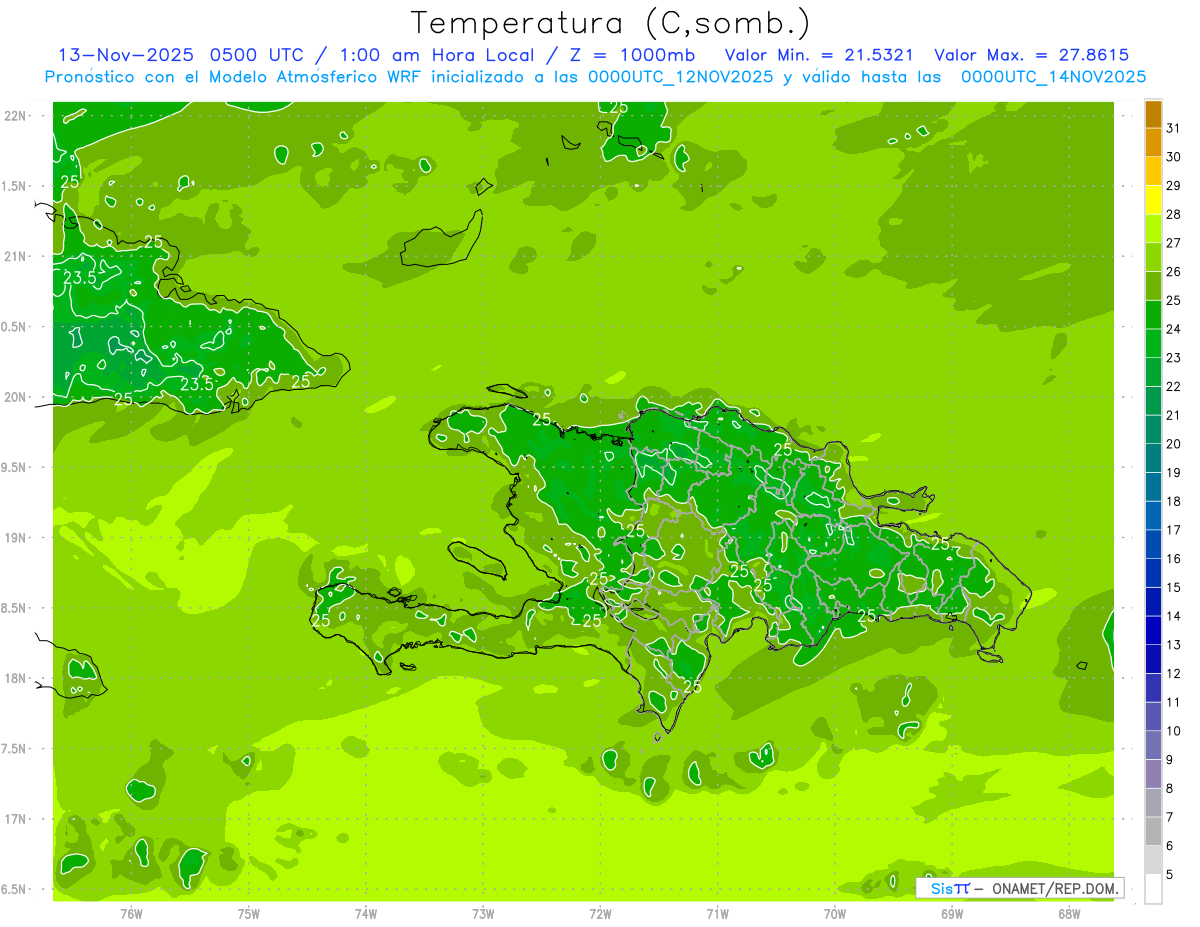Click the colorbar scale label '20'
Screen dimensions: 1200x927
click(1174, 444)
